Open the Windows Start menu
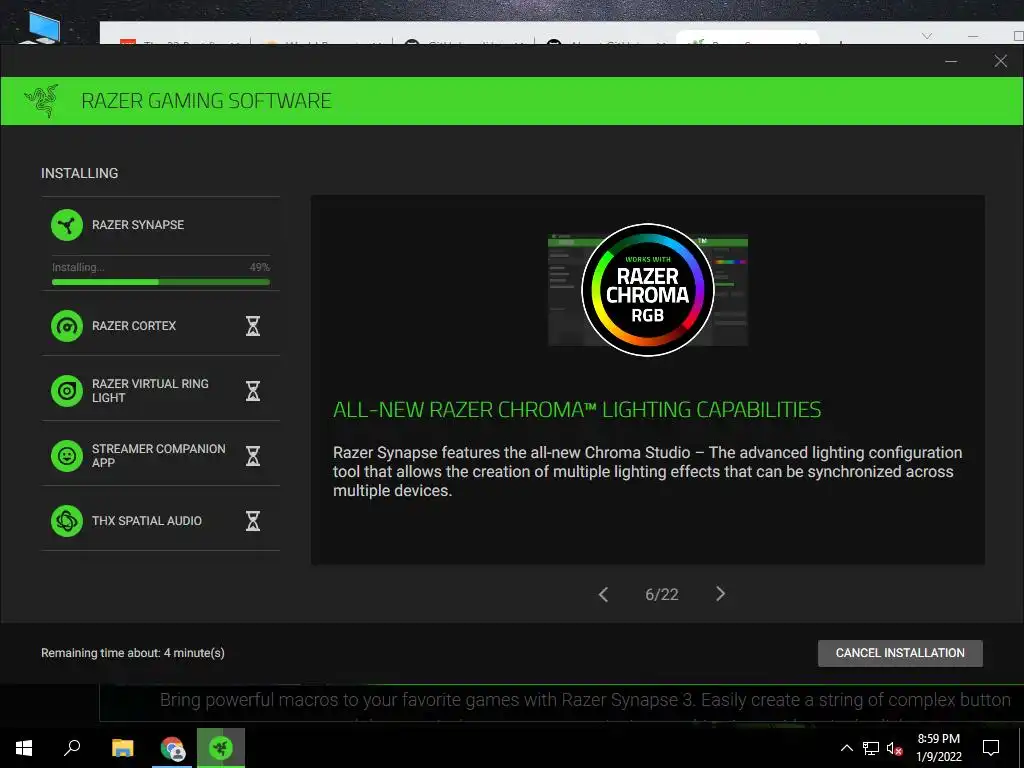This screenshot has width=1024, height=768. [24, 748]
